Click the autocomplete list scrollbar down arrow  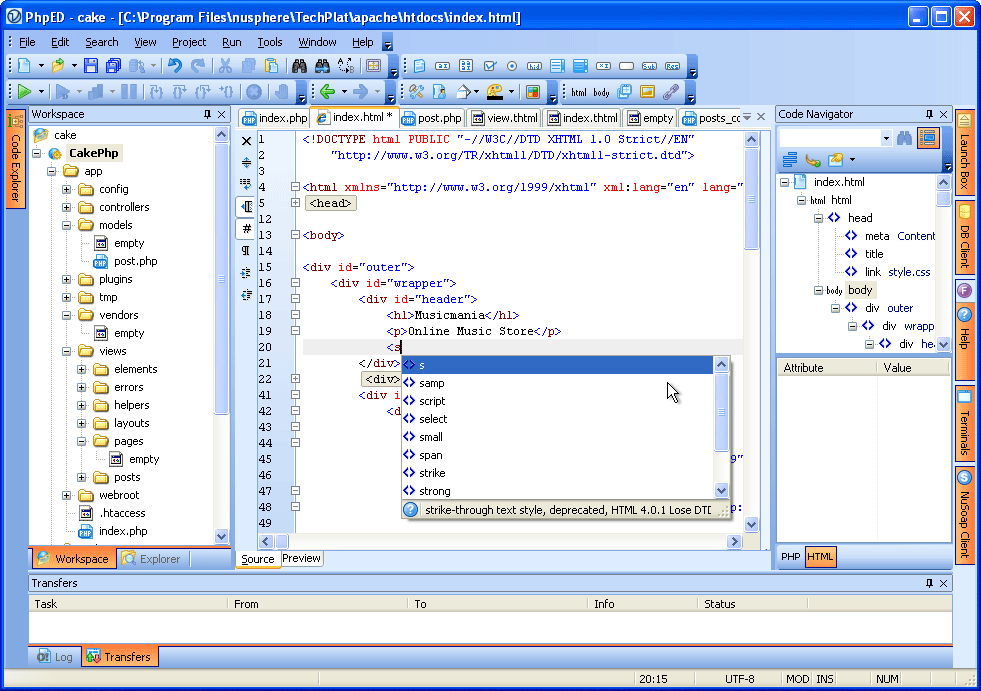721,490
